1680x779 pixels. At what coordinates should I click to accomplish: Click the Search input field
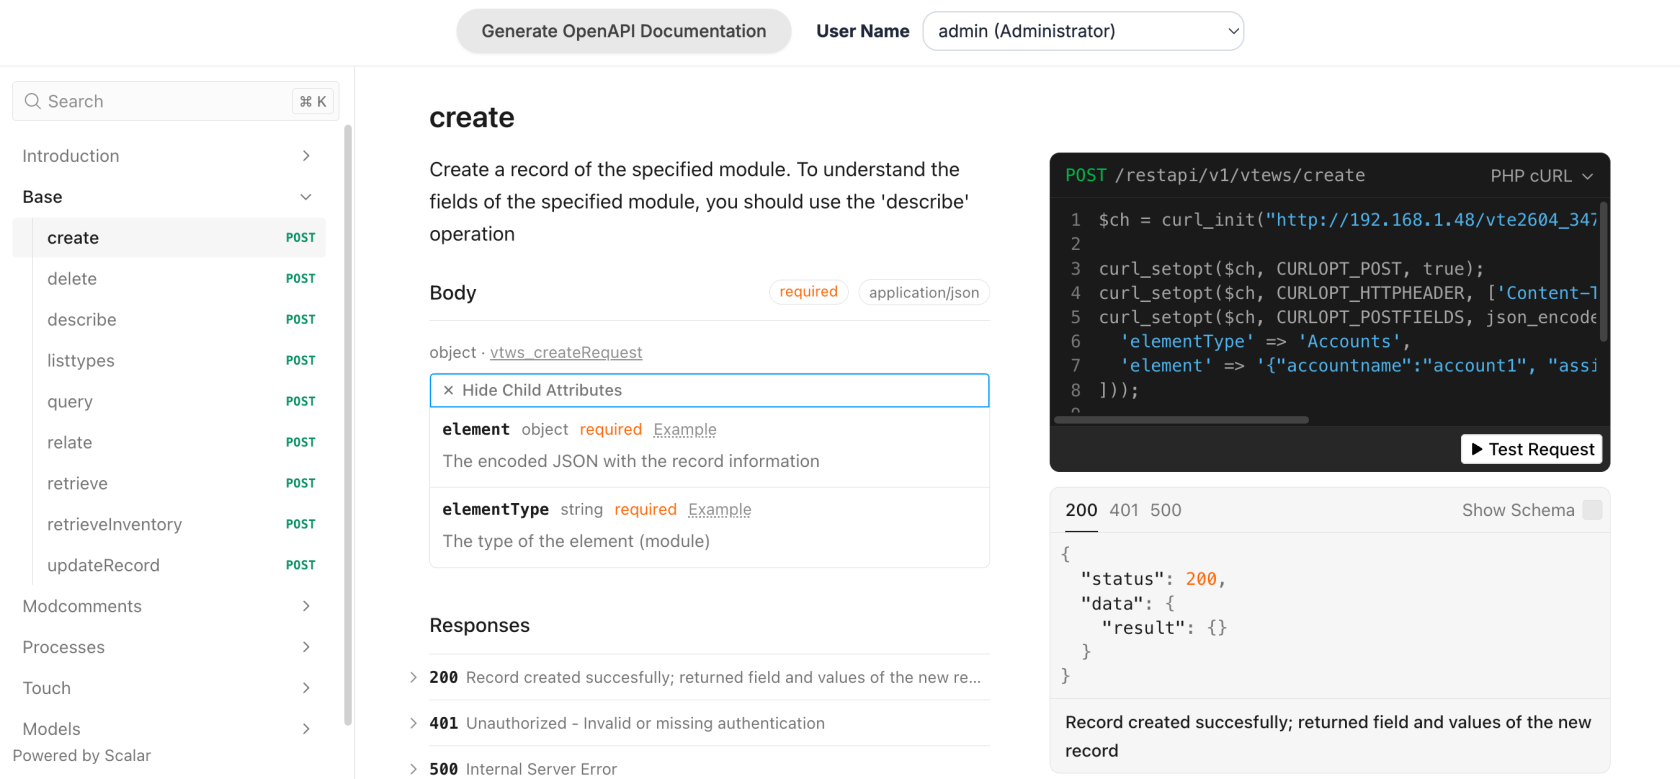[176, 101]
